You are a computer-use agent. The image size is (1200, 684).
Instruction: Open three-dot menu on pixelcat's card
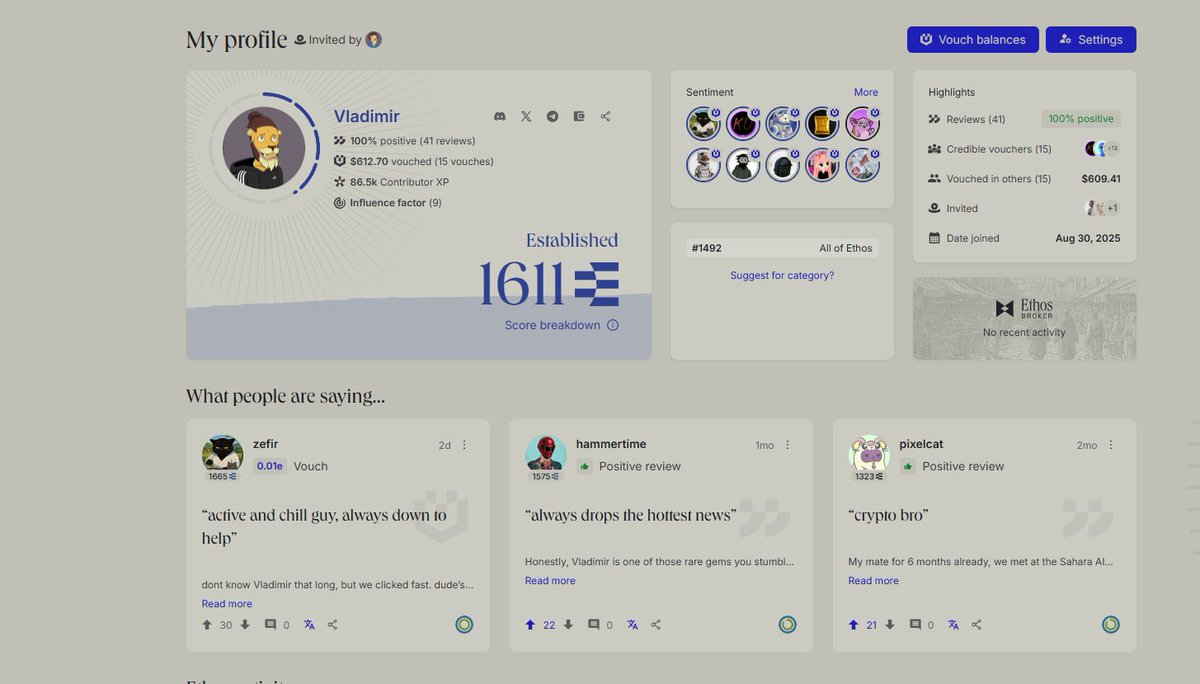pos(1110,445)
